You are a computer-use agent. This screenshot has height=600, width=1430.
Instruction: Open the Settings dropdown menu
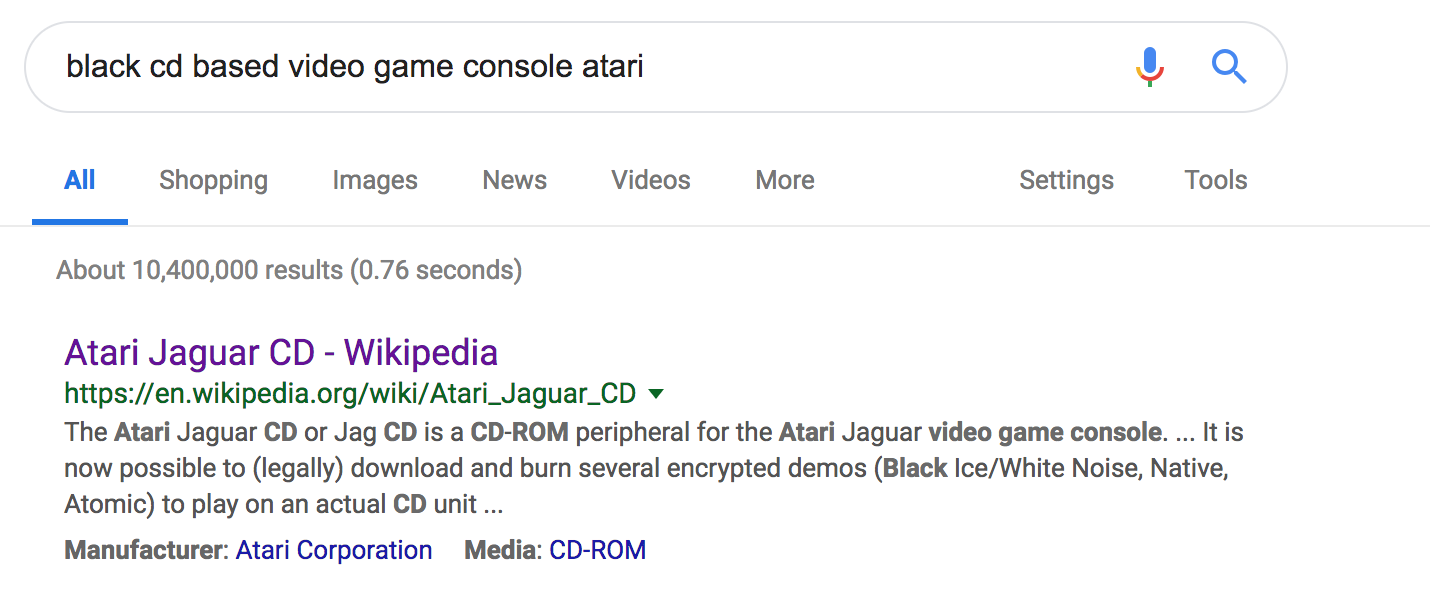point(1066,180)
